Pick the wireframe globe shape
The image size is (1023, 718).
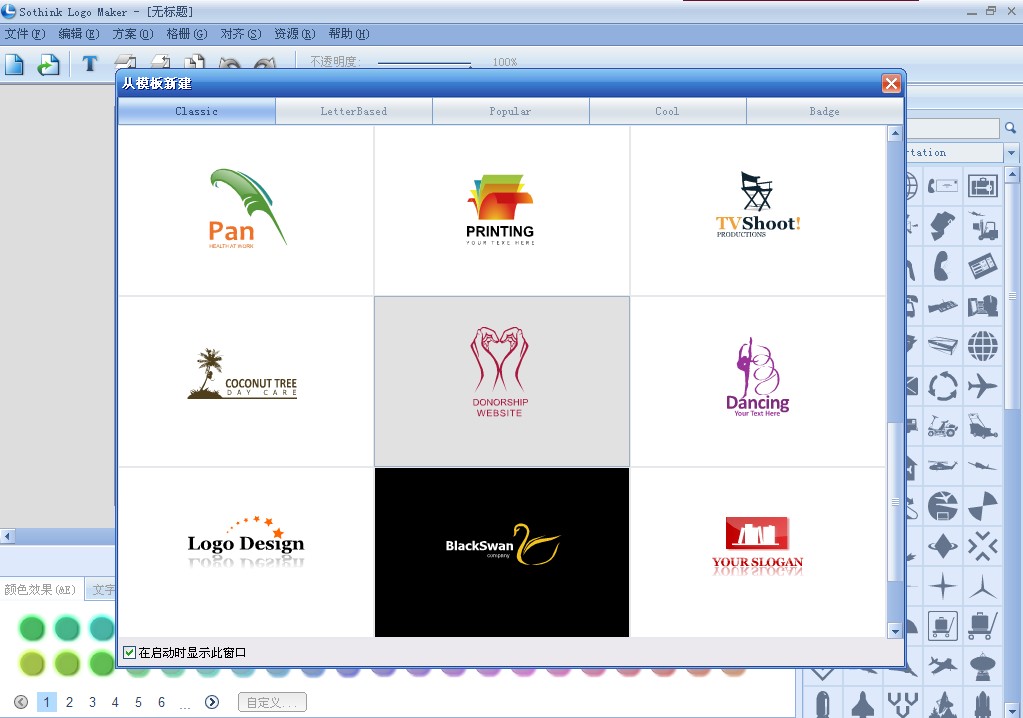click(983, 346)
